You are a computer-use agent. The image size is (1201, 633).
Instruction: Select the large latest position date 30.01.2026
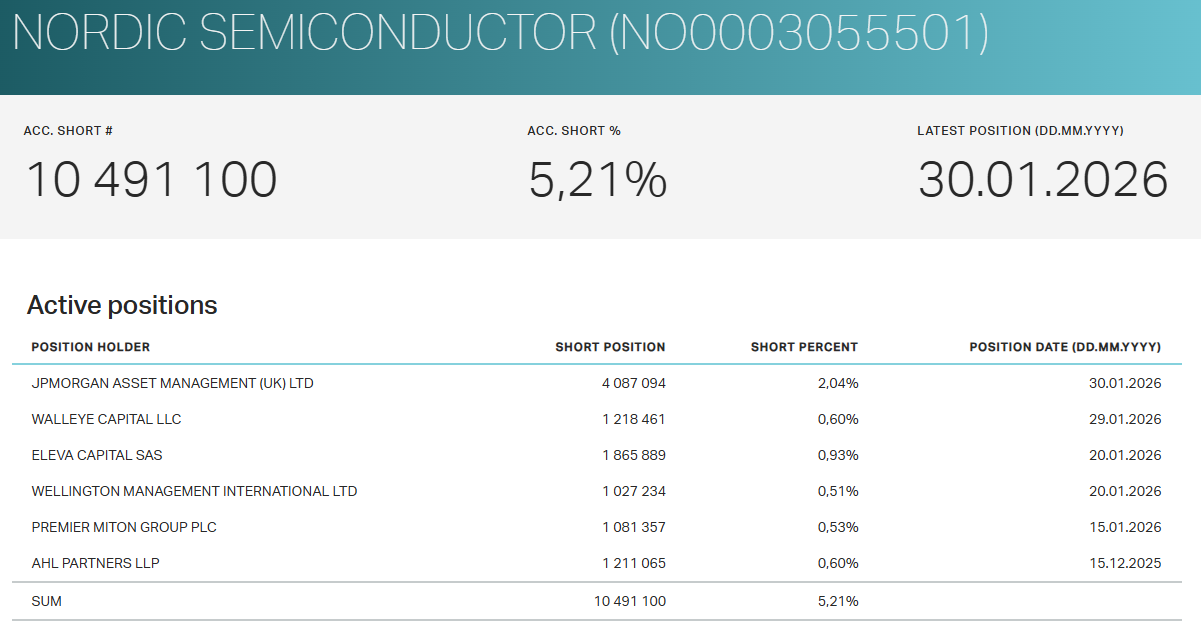pyautogui.click(x=1043, y=180)
